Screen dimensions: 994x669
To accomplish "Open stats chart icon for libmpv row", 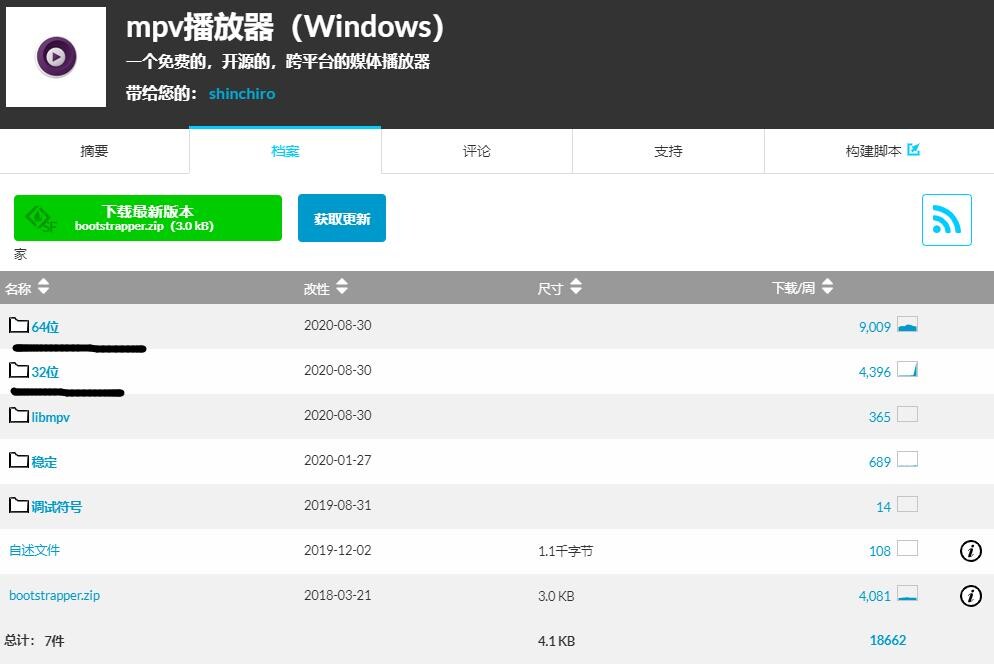I will [908, 415].
